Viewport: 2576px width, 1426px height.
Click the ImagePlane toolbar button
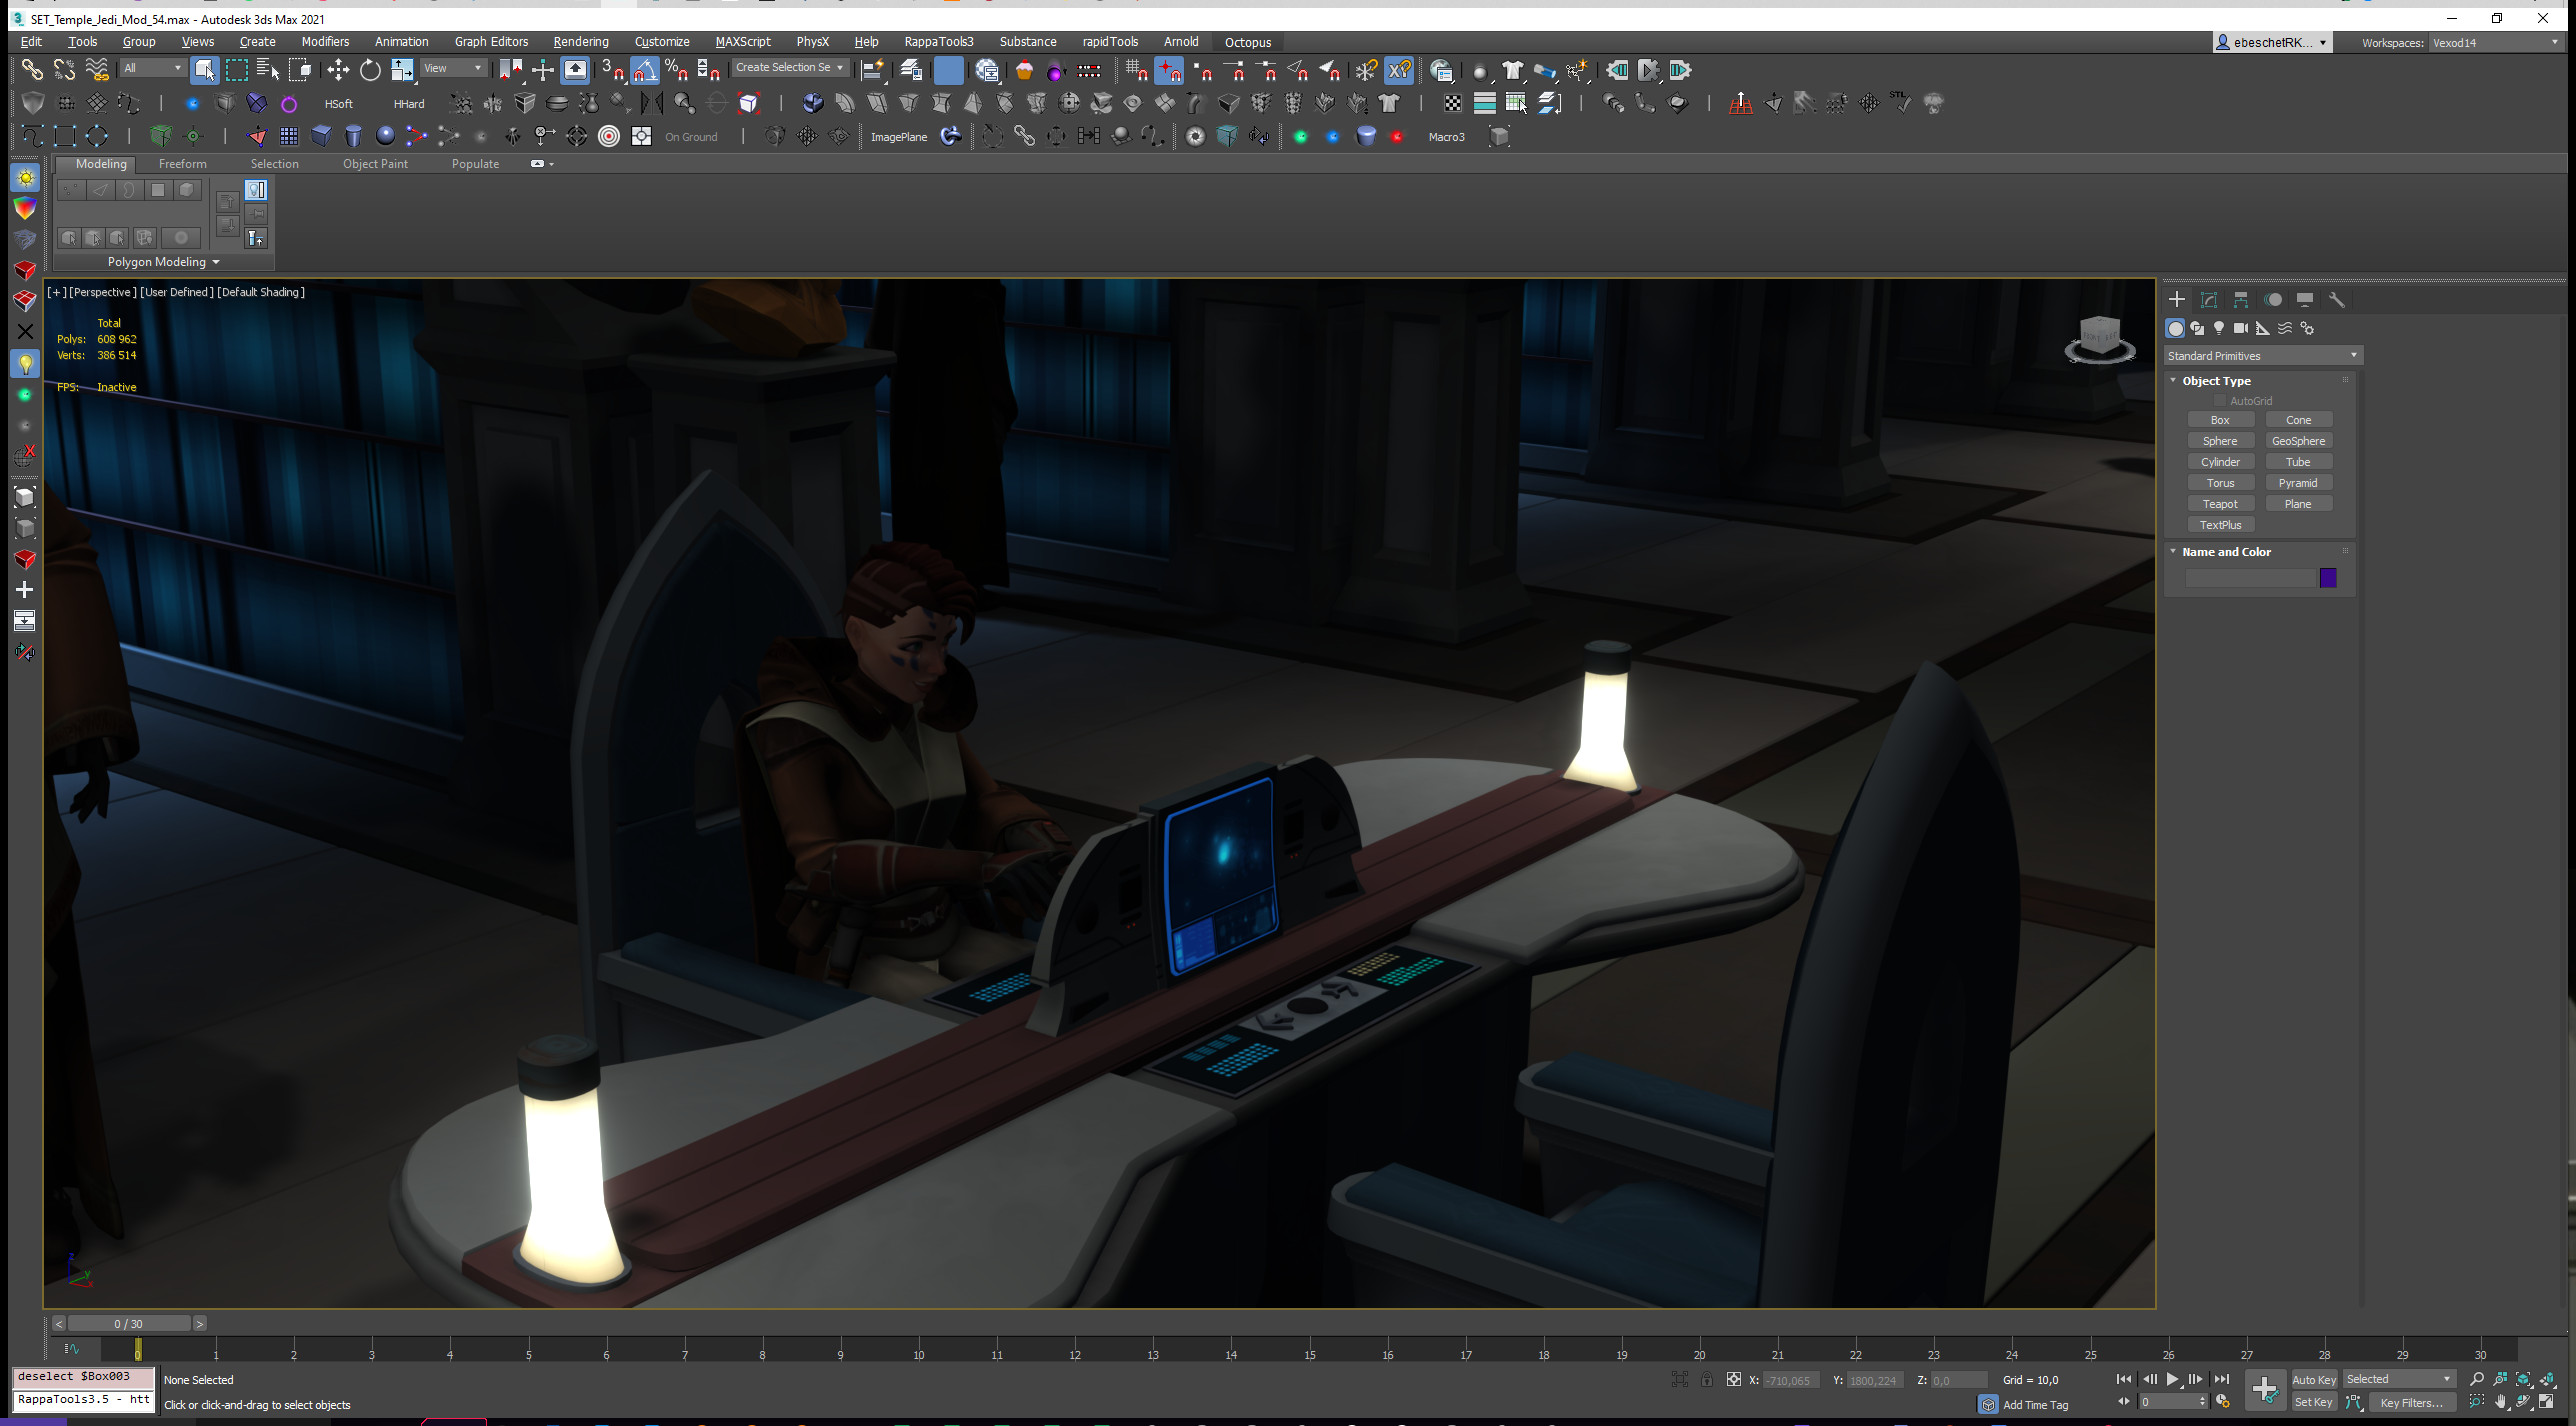(x=899, y=137)
